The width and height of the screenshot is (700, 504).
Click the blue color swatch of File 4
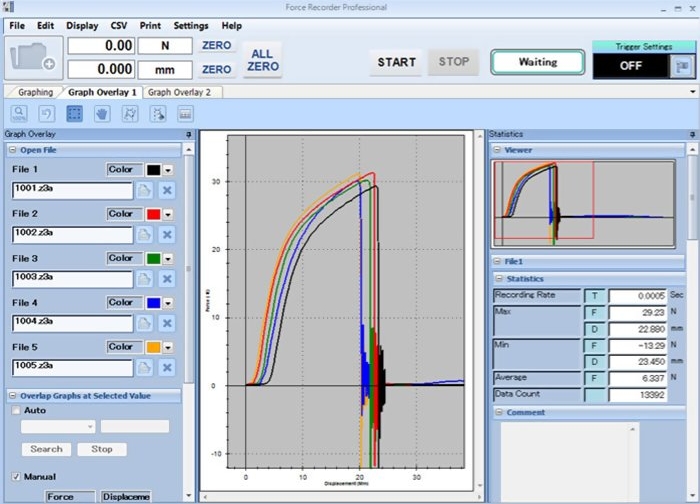tap(153, 302)
